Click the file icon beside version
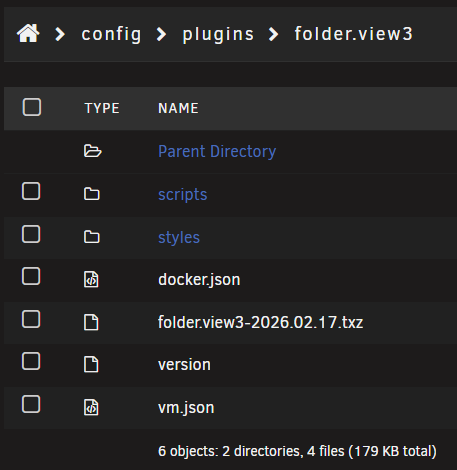 click(91, 364)
